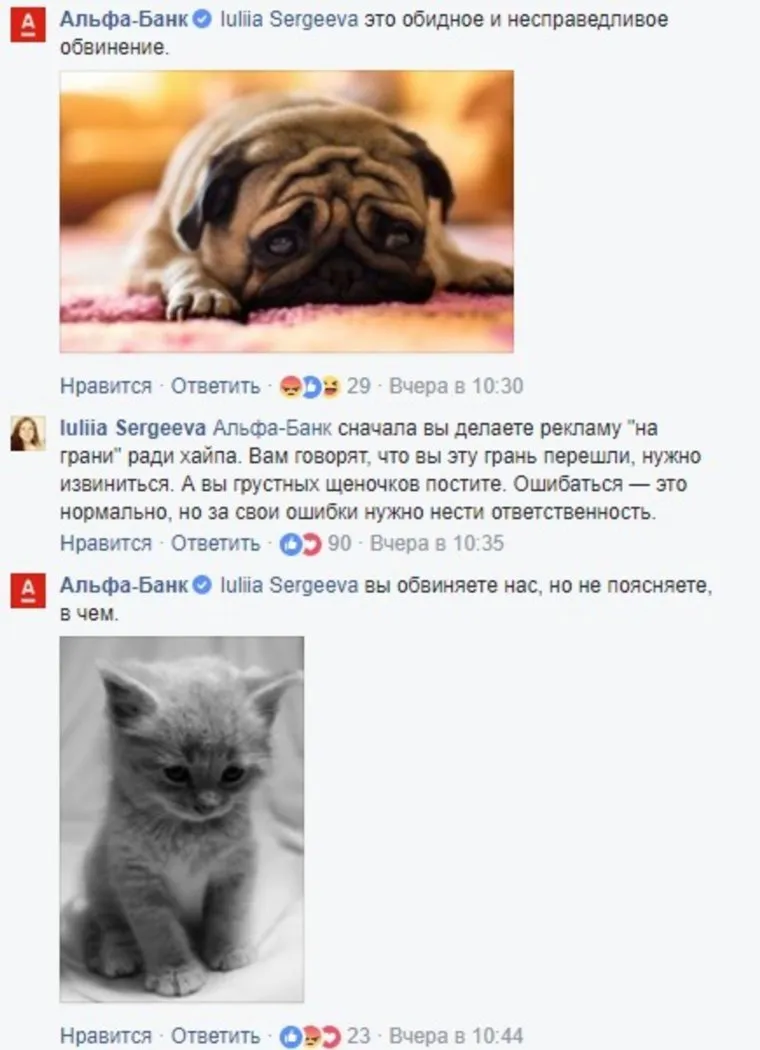Click Ответить under the kitten comment
Image resolution: width=760 pixels, height=1050 pixels.
[215, 1036]
